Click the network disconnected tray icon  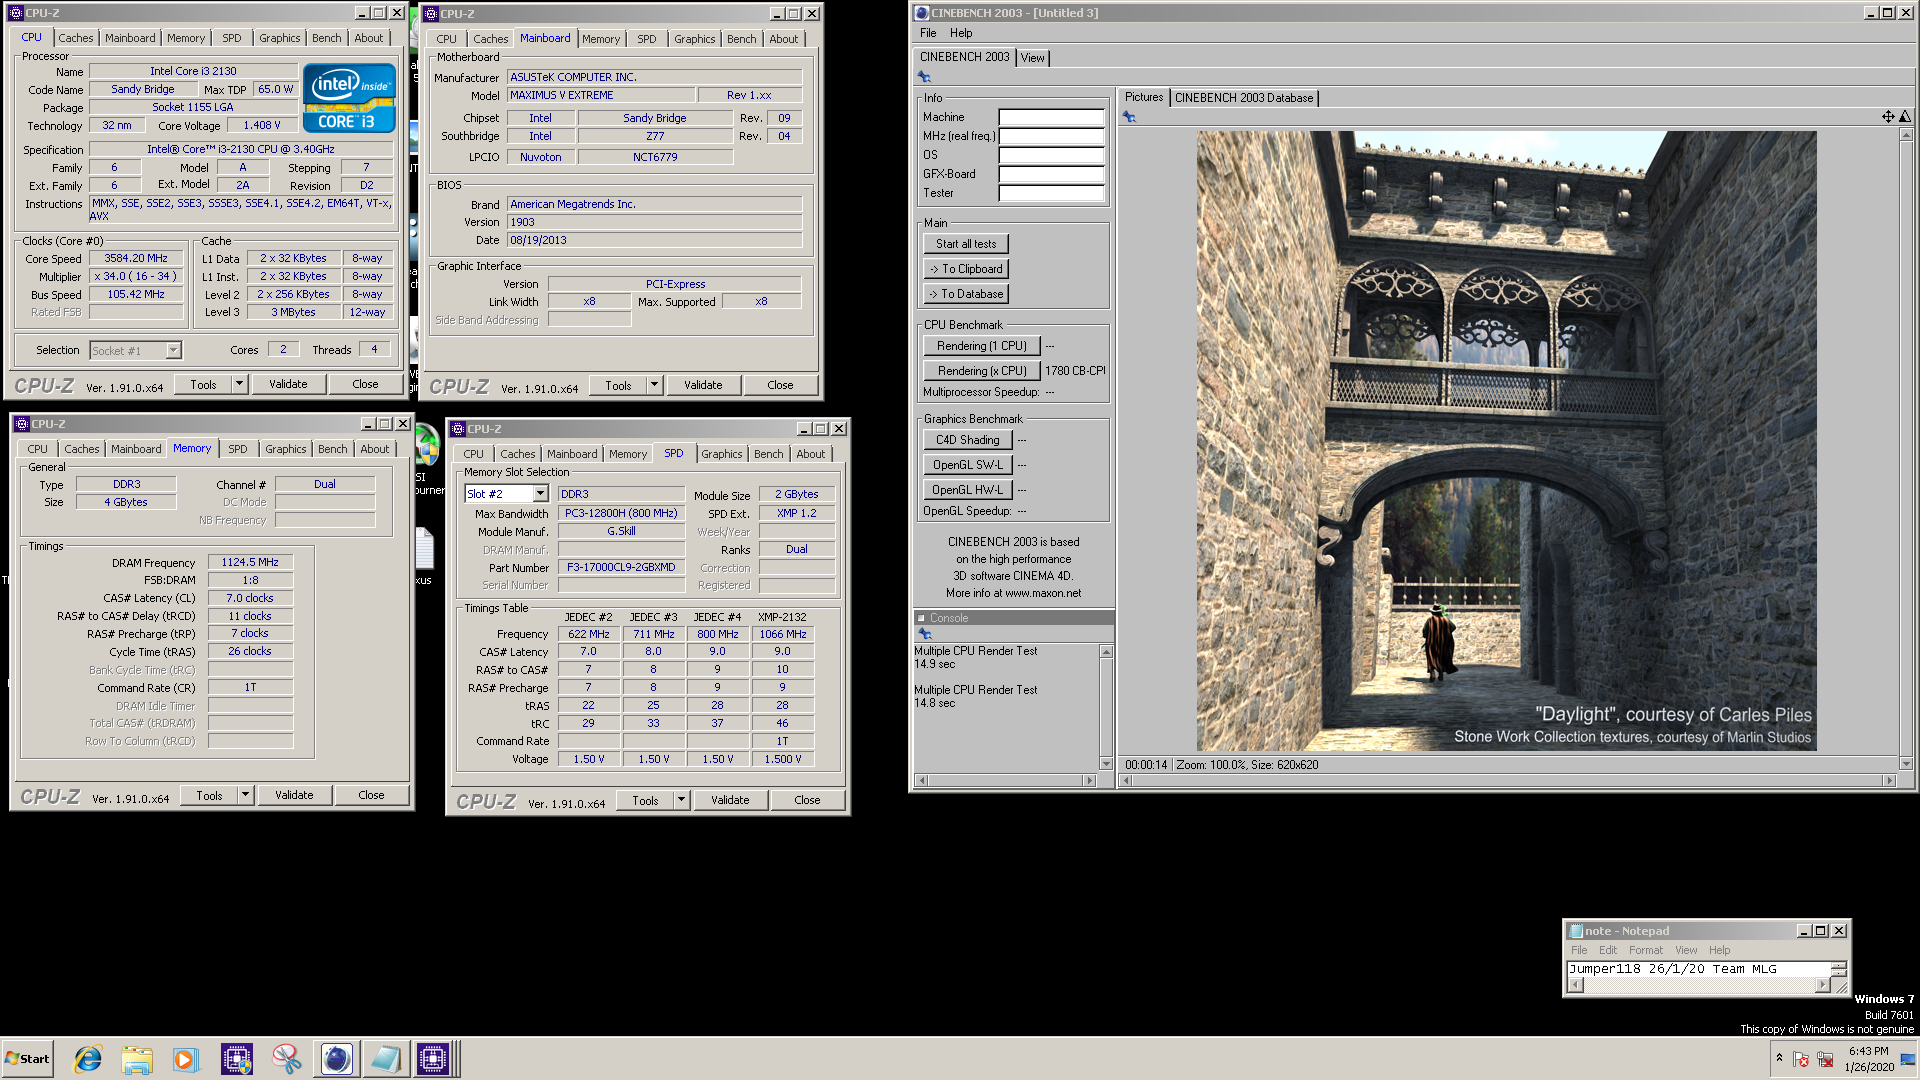(1825, 1059)
